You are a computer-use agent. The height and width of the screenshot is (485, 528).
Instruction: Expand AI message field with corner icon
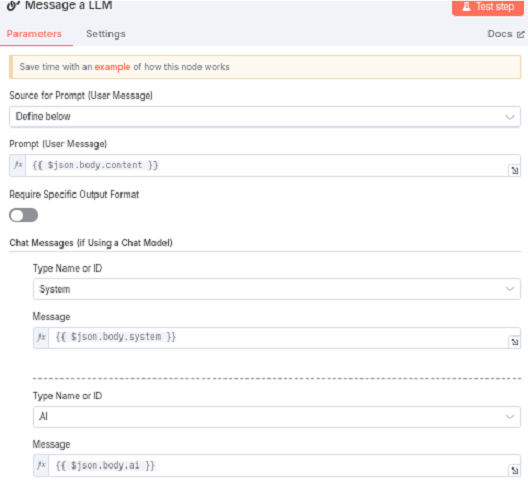click(515, 471)
